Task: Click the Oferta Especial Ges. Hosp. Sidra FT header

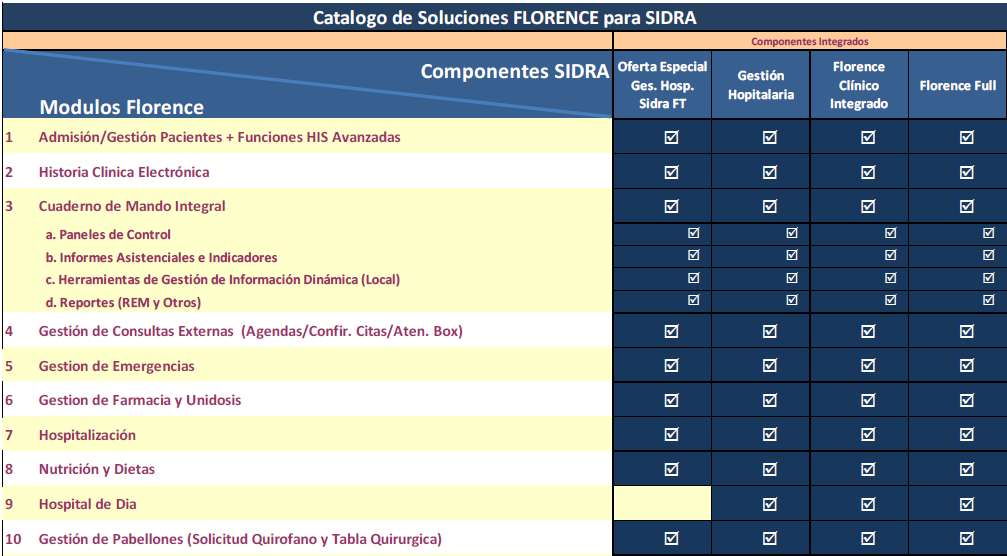Action: (x=662, y=84)
